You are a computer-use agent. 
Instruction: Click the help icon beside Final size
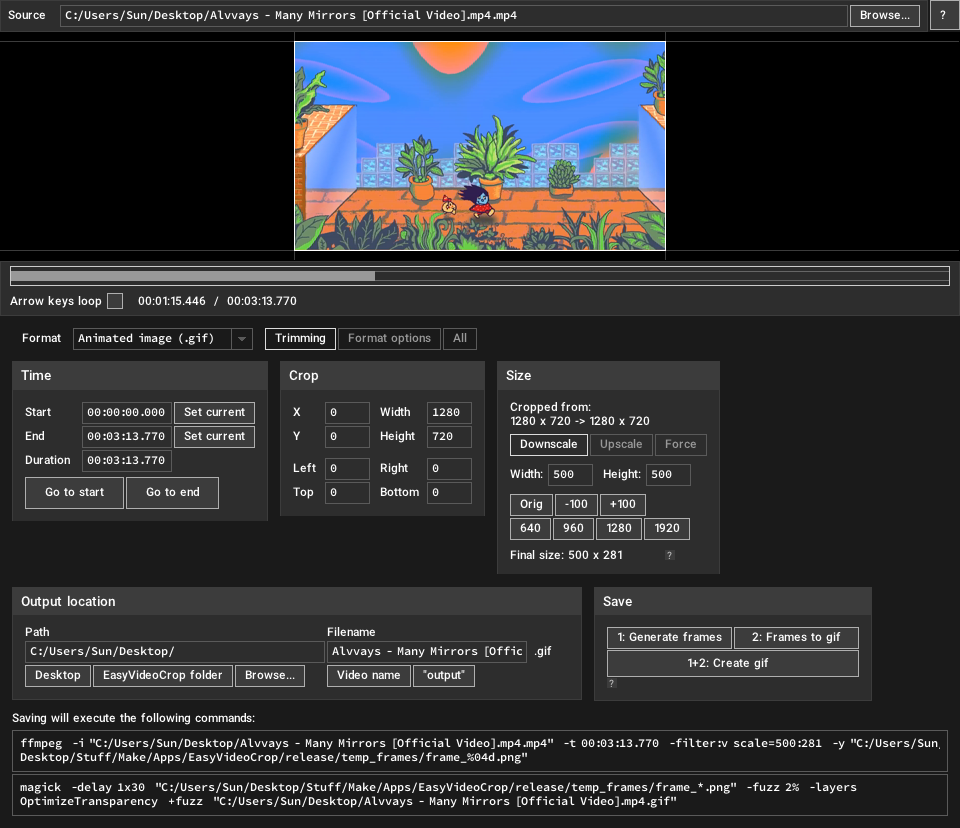point(670,555)
